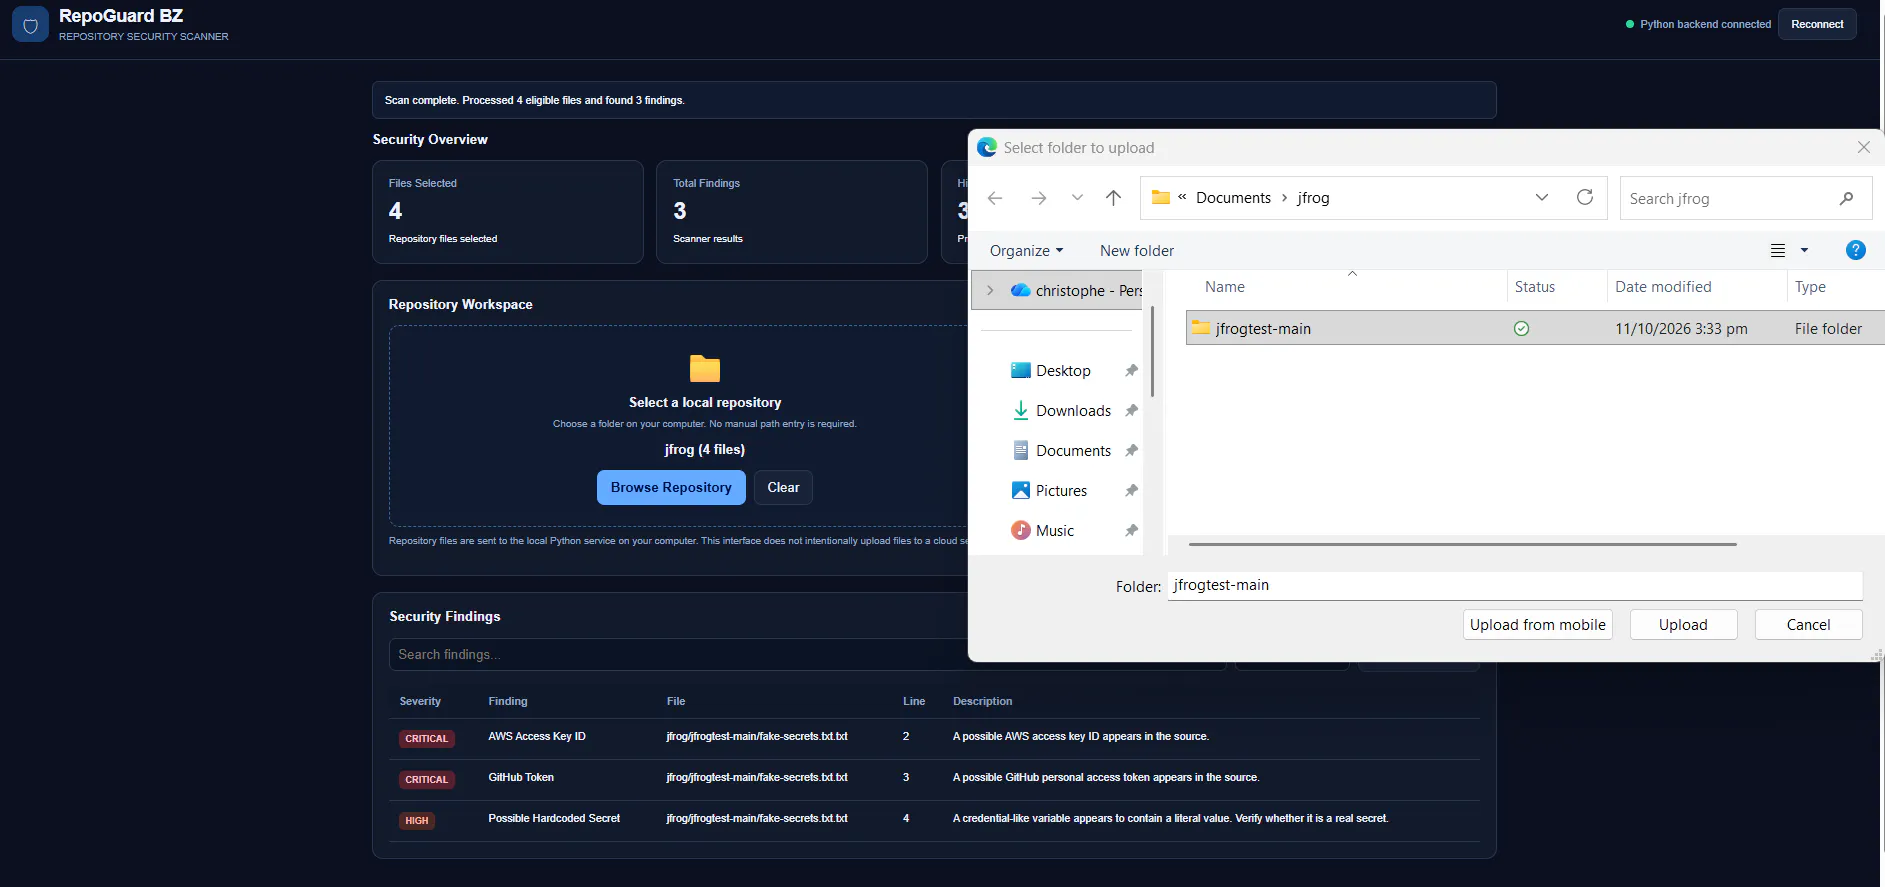Screen dimensions: 1885x887
Task: Click the jfrog (4 files) label
Action: 705,450
